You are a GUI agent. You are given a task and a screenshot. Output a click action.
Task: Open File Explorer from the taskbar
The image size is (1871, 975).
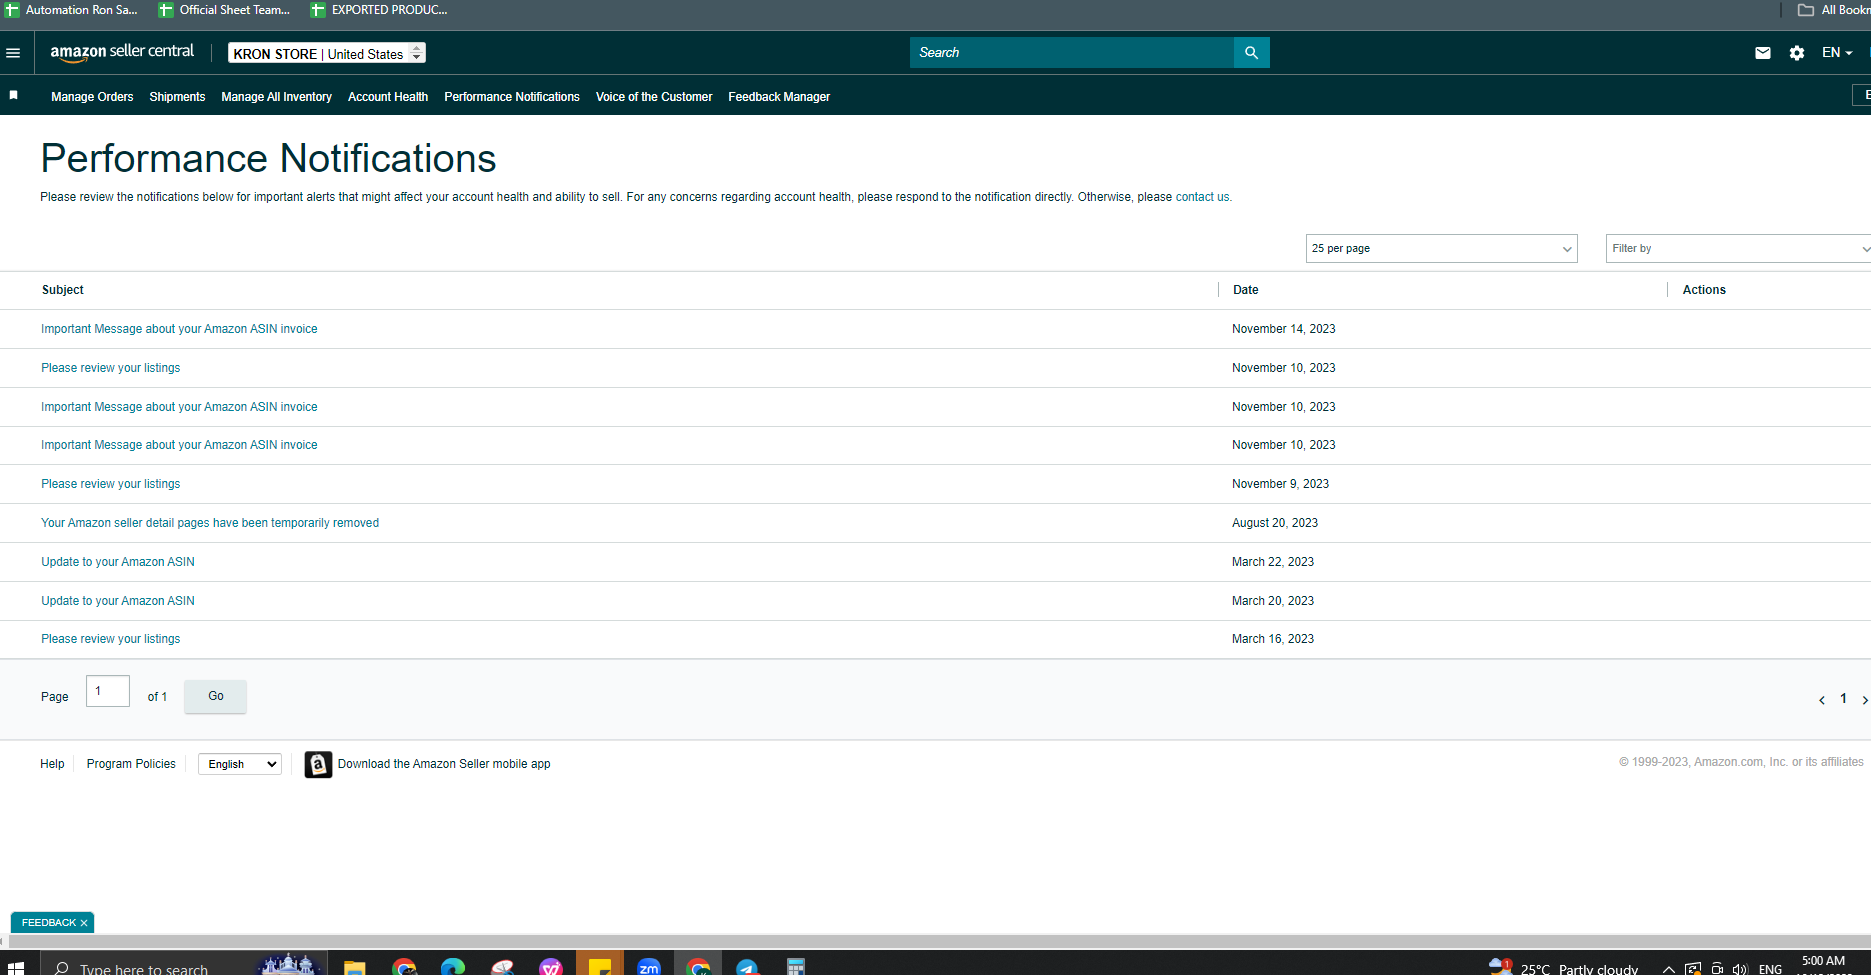[x=354, y=967]
